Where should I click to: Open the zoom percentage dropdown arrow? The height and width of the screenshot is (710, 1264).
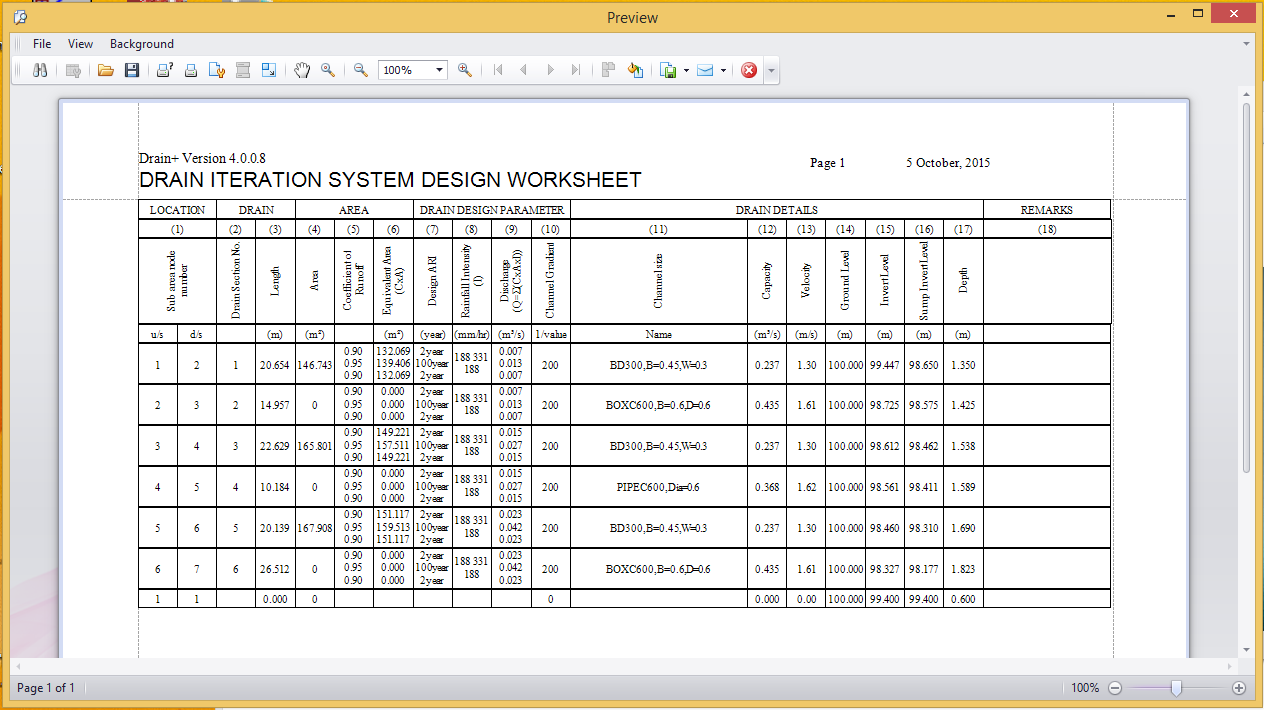click(440, 70)
